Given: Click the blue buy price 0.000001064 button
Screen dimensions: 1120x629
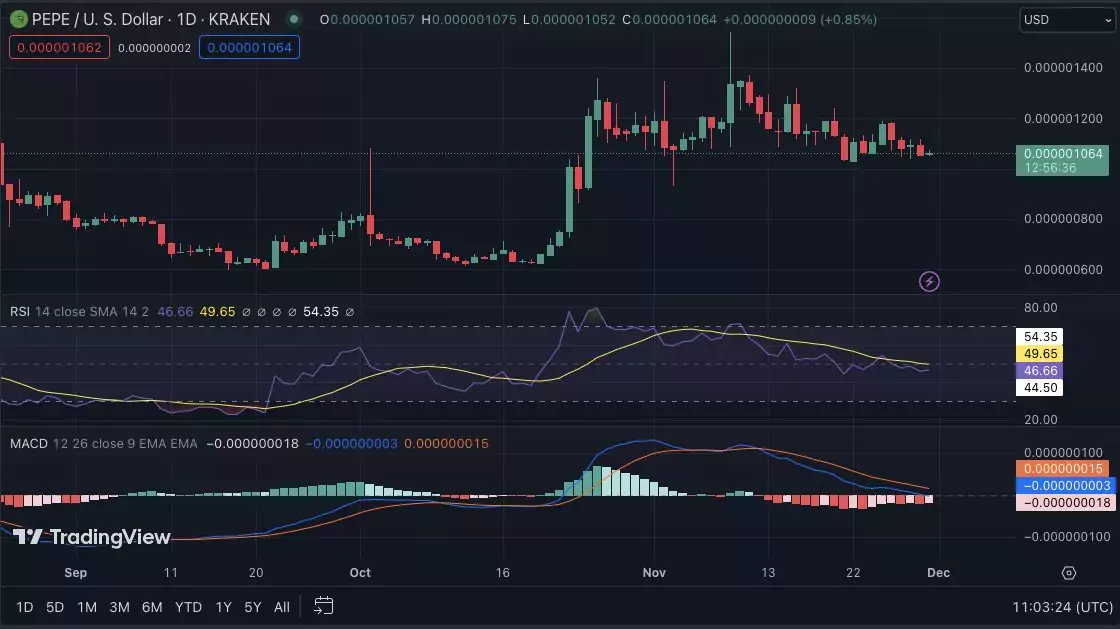Looking at the screenshot, I should pyautogui.click(x=249, y=48).
